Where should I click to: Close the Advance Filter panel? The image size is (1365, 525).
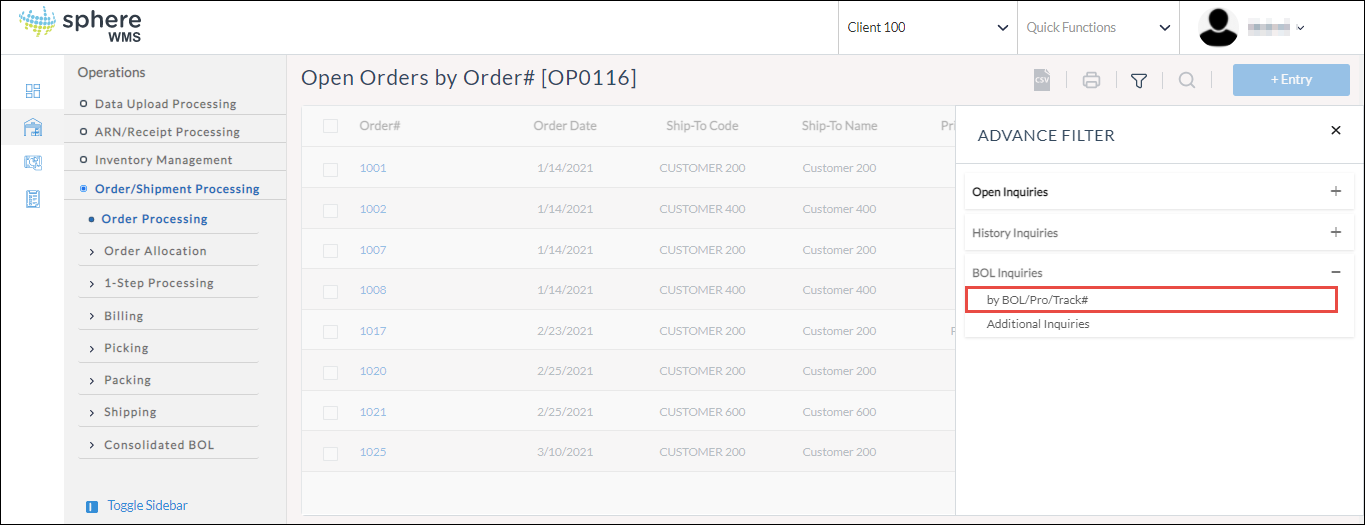1336,130
